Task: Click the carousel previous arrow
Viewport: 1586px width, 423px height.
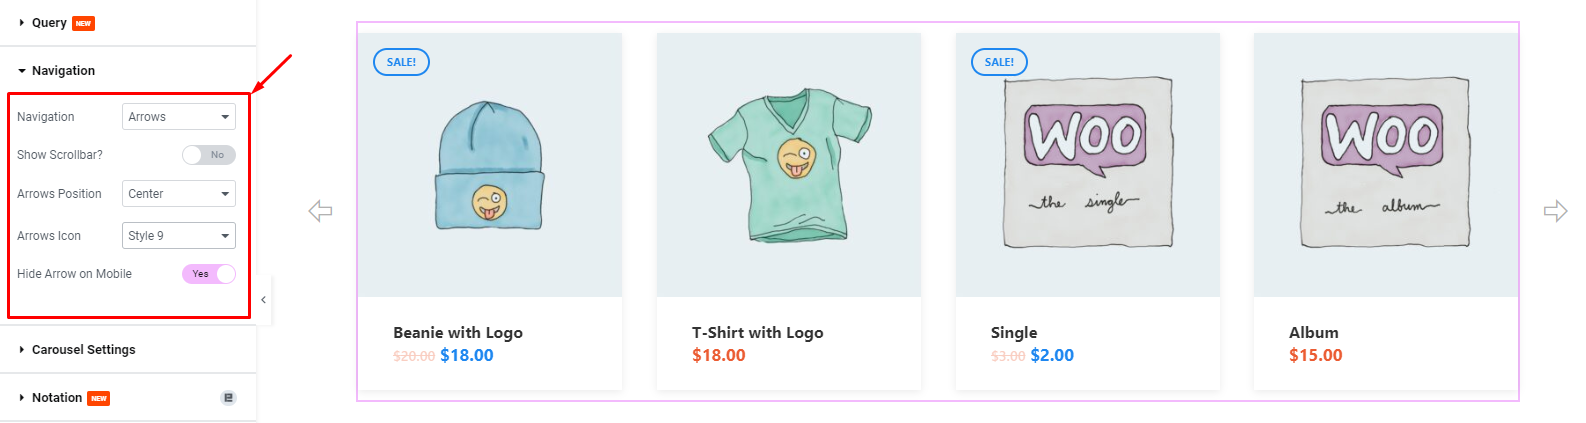Action: click(x=320, y=211)
